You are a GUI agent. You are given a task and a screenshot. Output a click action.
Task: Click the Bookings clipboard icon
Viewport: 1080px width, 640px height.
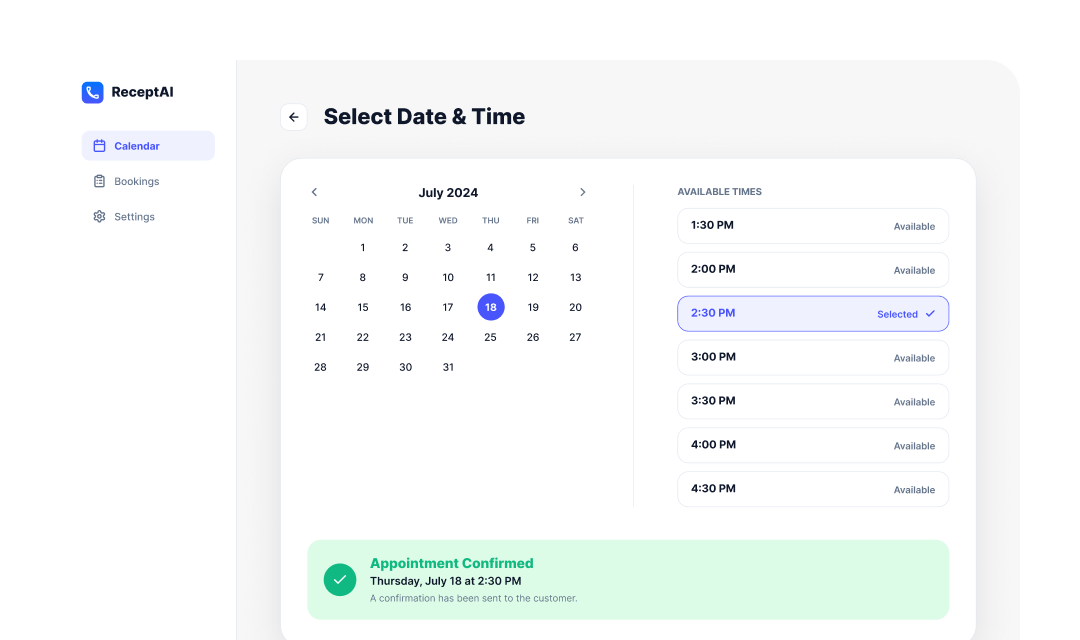[99, 181]
